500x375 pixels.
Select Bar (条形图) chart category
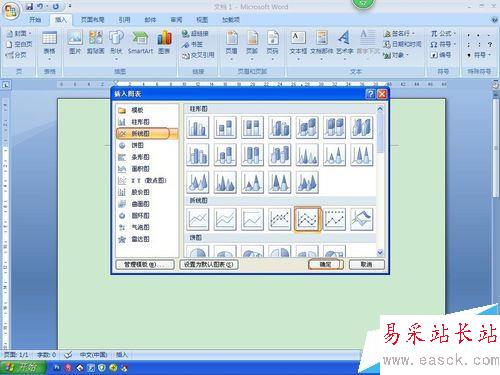click(x=147, y=157)
